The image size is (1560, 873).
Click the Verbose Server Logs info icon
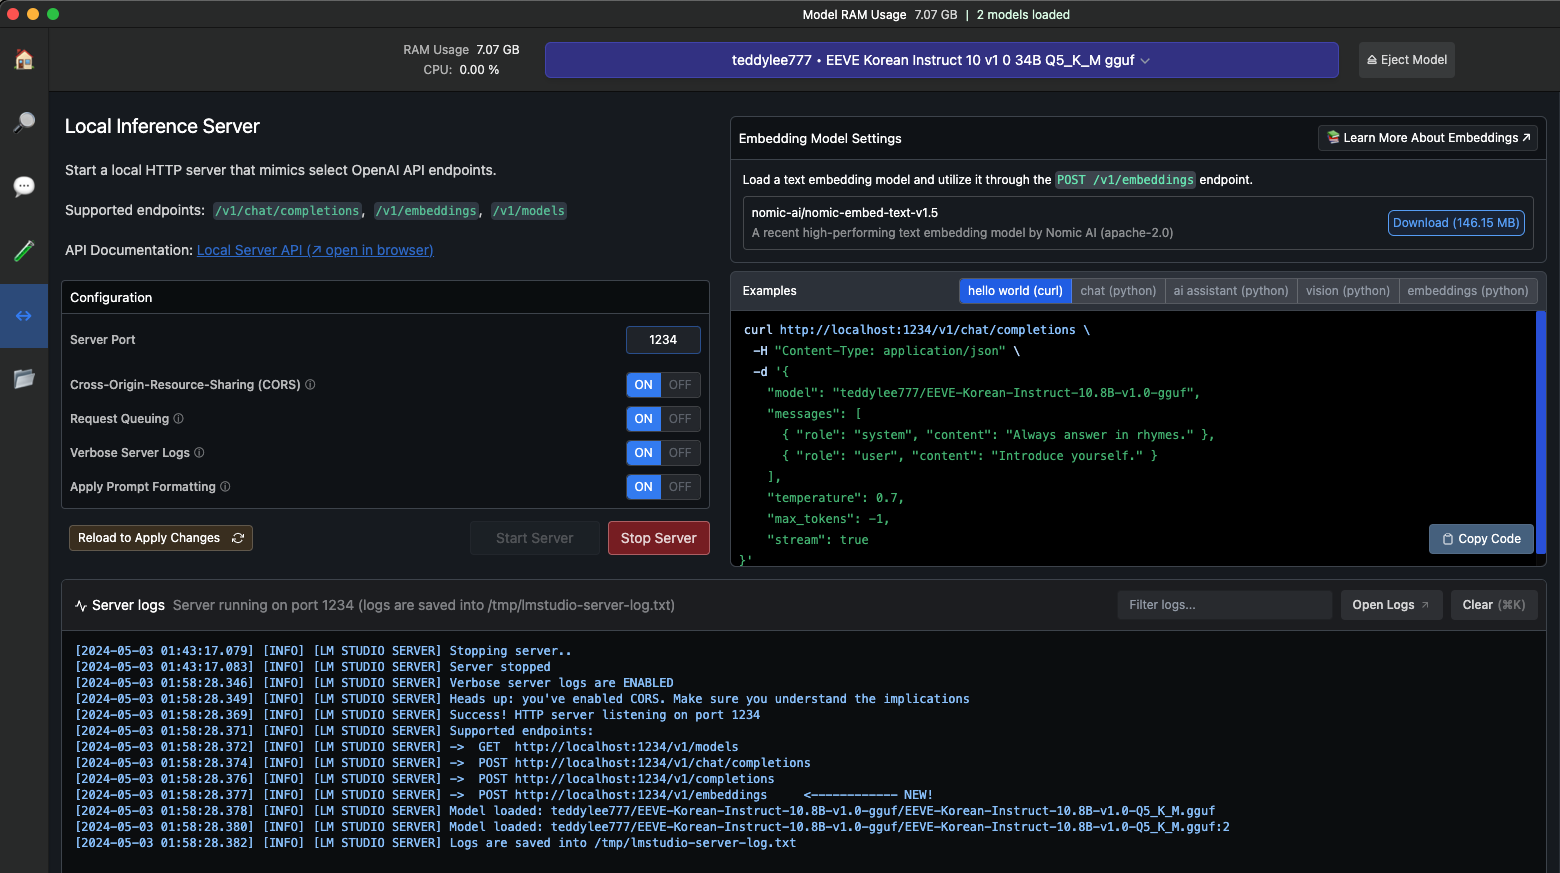tap(199, 453)
